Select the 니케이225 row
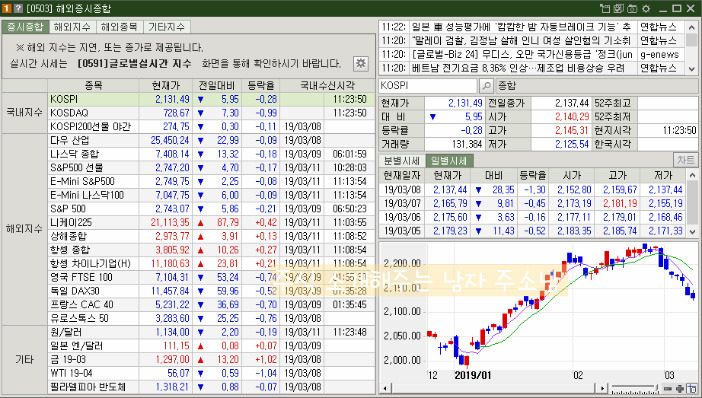The width and height of the screenshot is (702, 398). pos(211,223)
